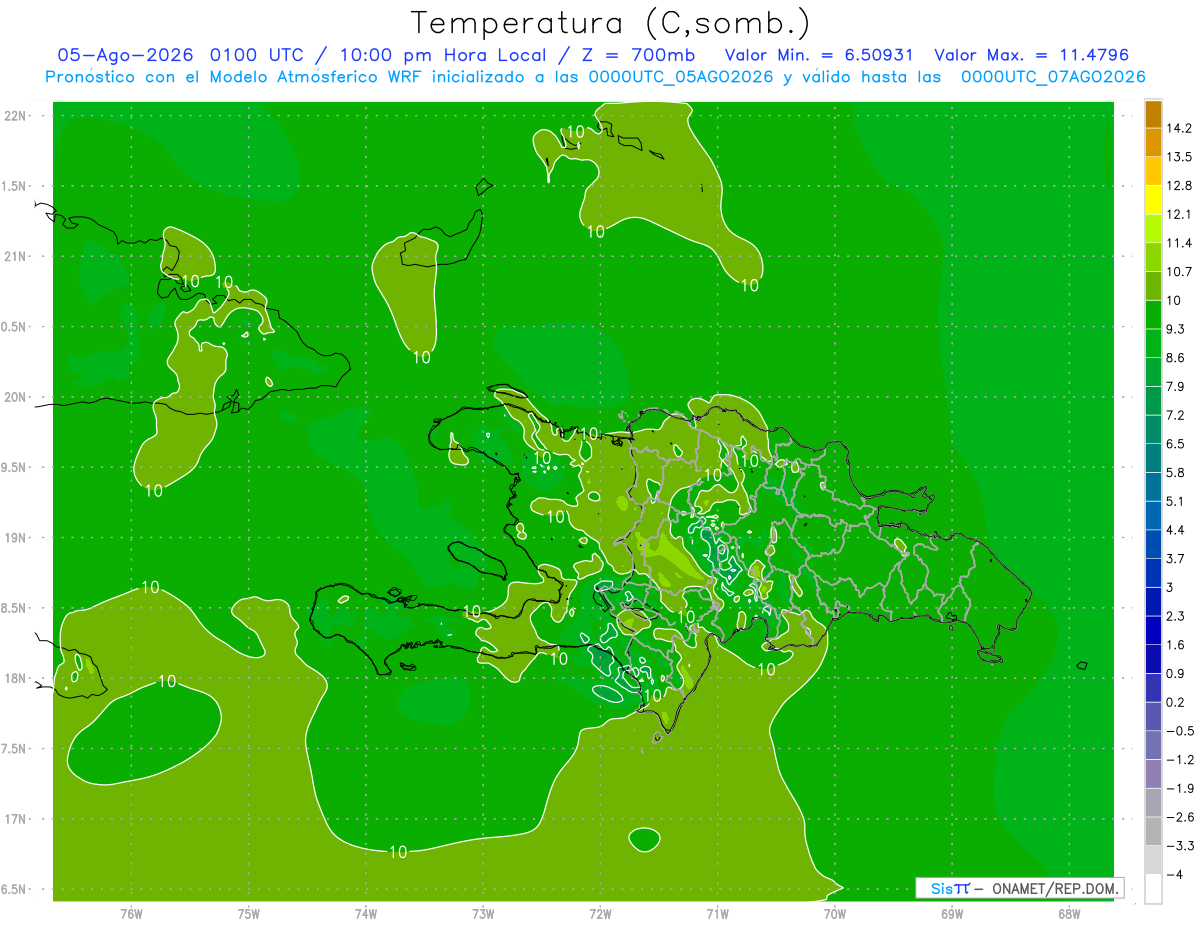Pick the dark blue swatch between 1.6 and 0.9

1153,659
